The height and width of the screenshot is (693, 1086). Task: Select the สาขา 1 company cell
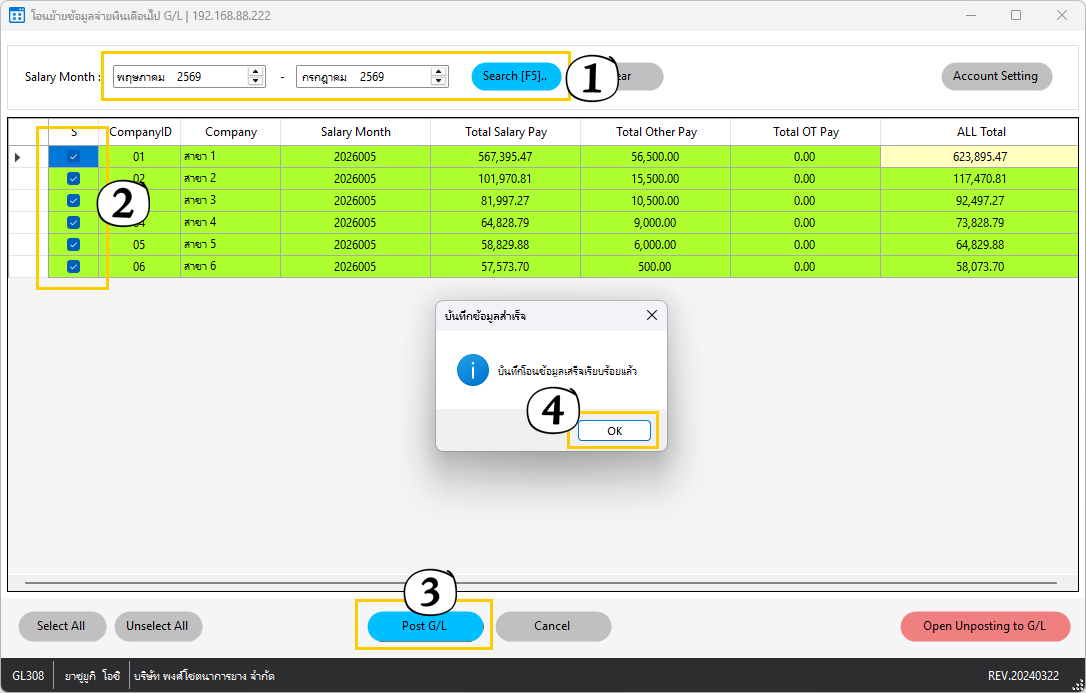tap(231, 156)
